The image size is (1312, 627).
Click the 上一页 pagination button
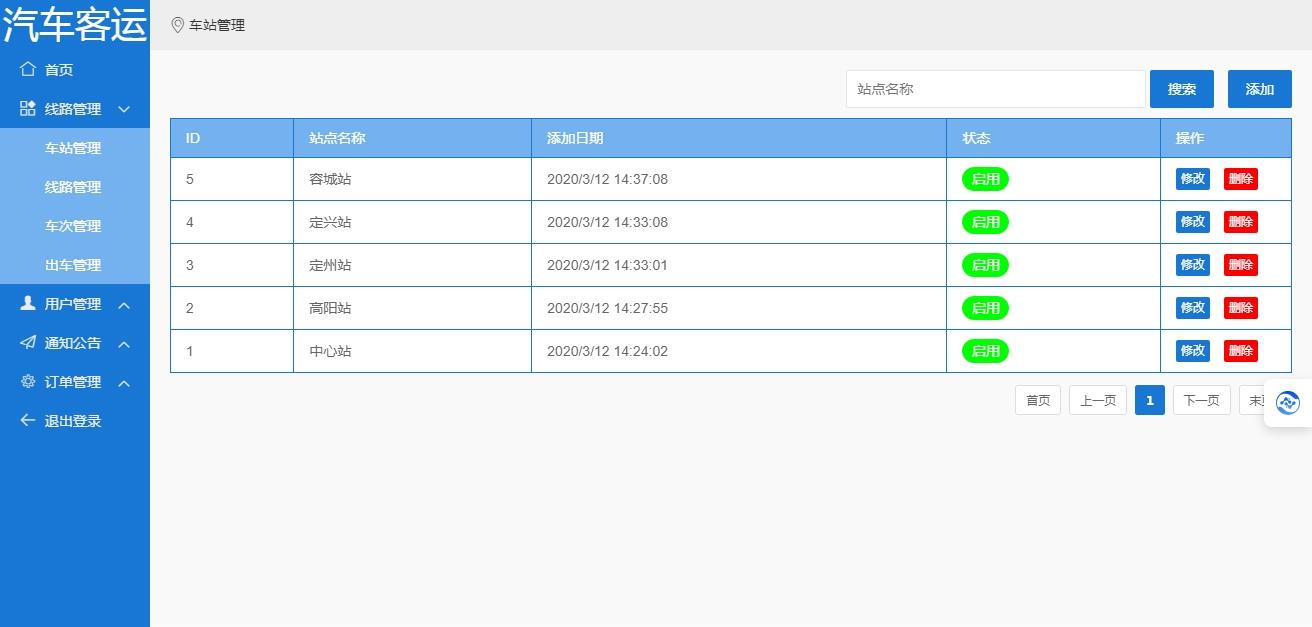(1098, 400)
